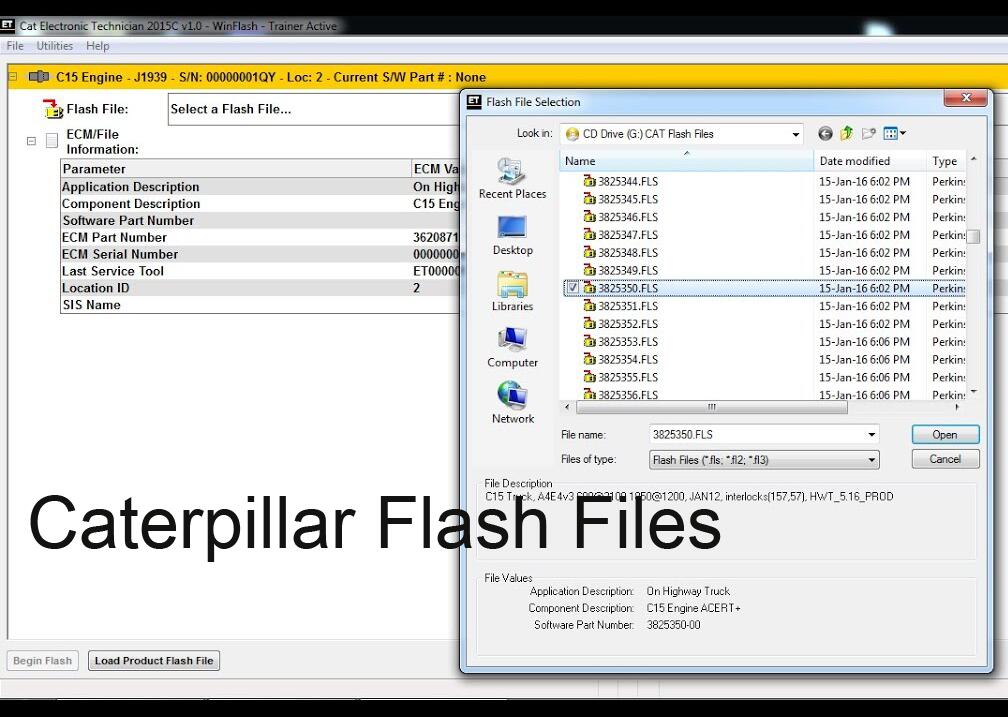Open Network location in places bar

512,403
